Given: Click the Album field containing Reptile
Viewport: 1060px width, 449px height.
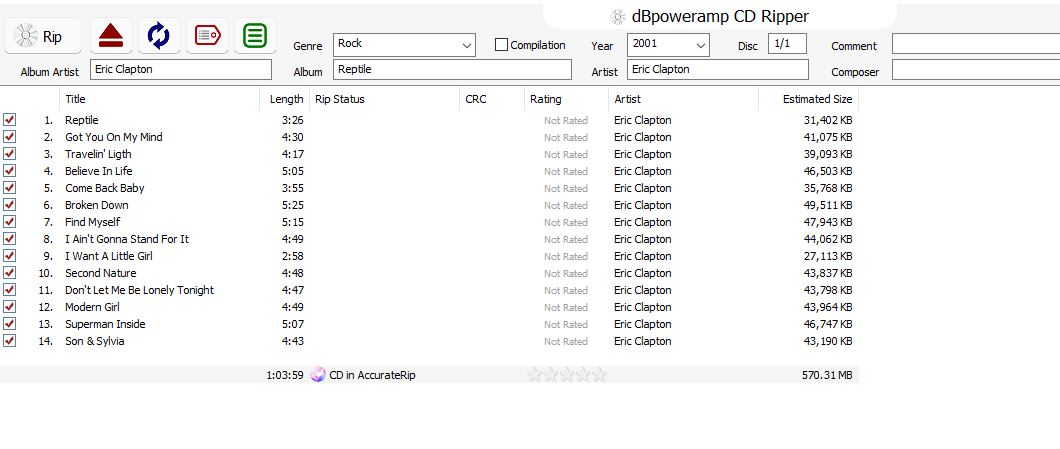Looking at the screenshot, I should click(452, 70).
